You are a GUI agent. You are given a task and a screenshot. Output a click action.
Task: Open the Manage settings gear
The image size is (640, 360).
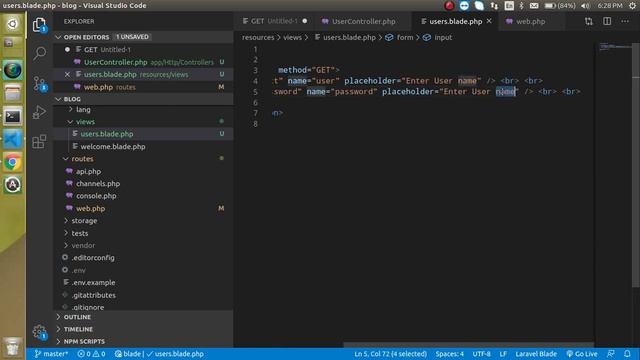tap(39, 332)
